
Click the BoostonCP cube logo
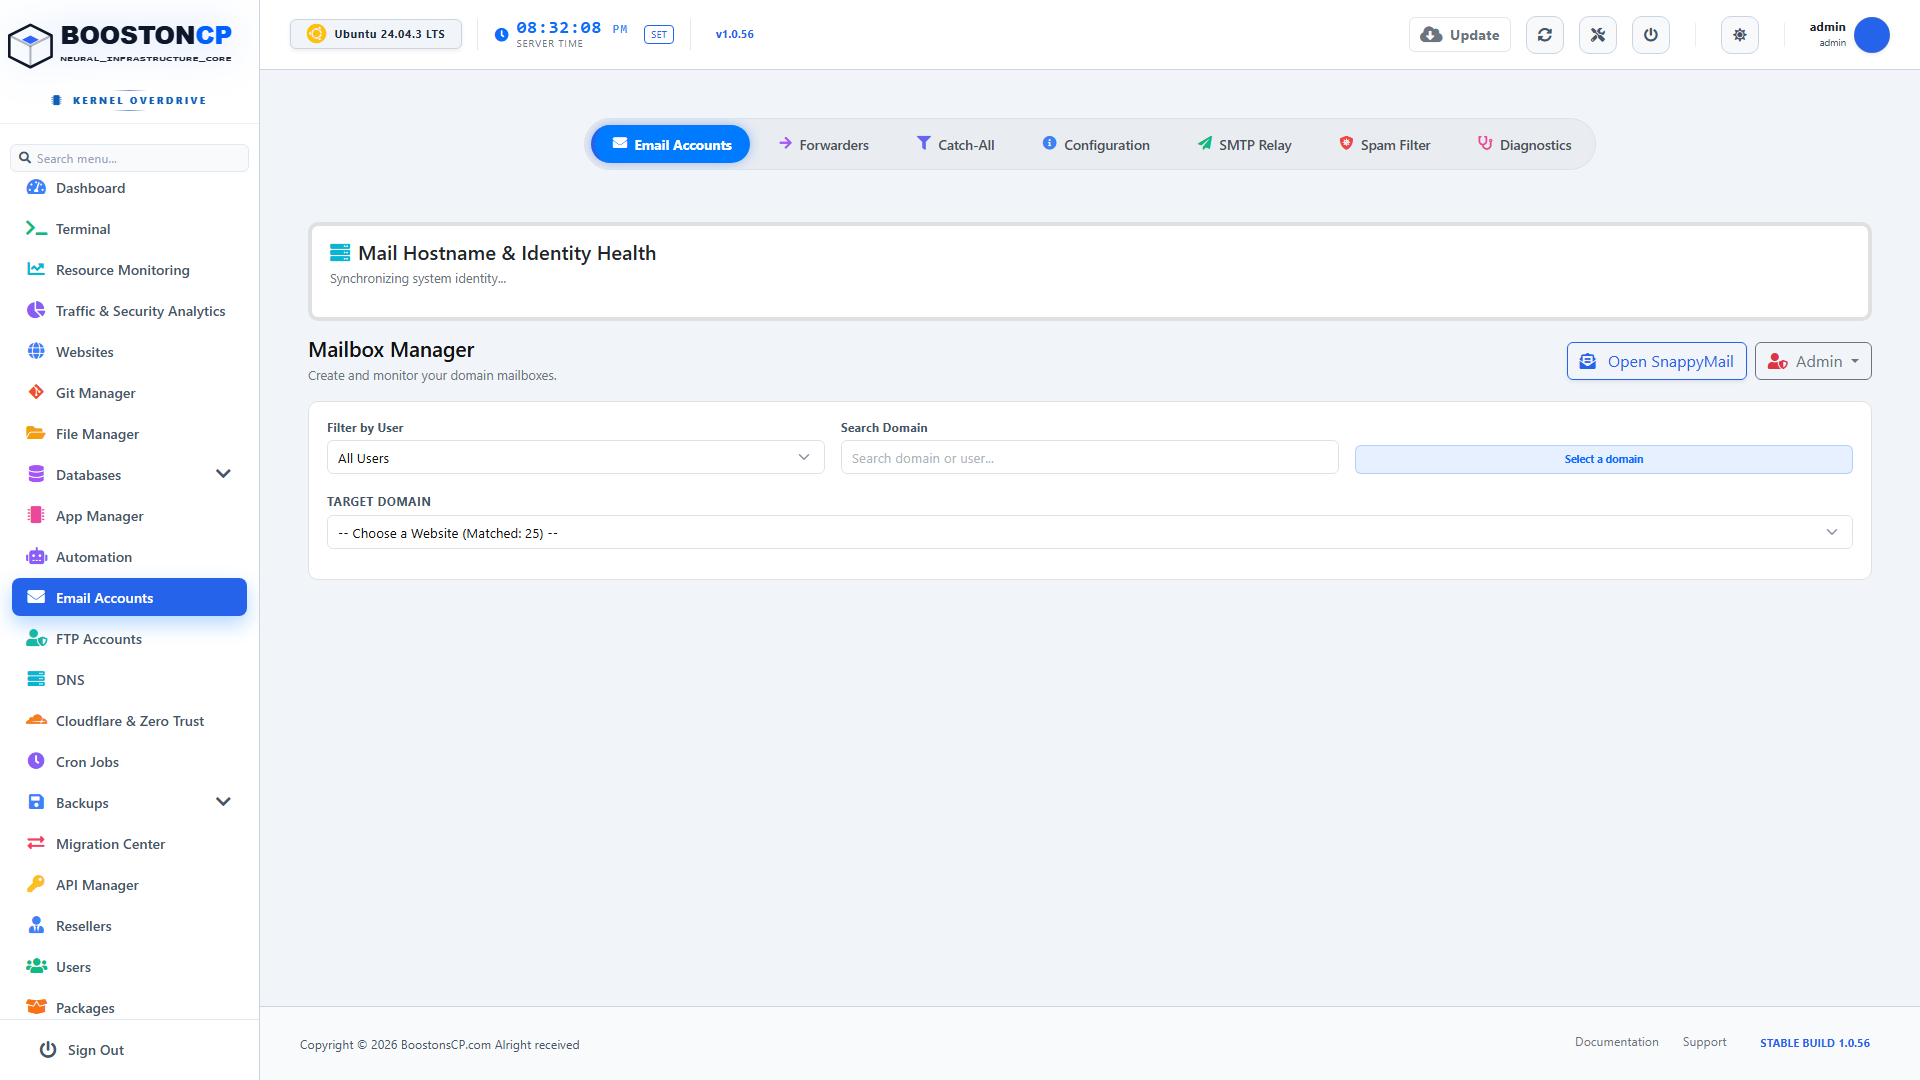[x=30, y=45]
